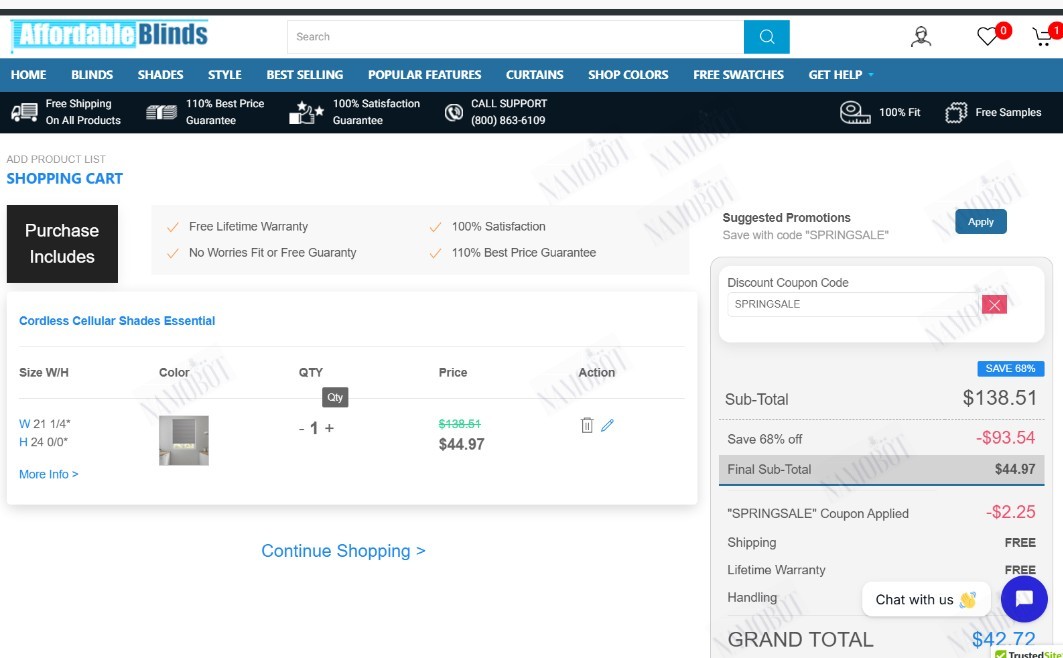Open the user account icon
This screenshot has width=1063, height=658.
pyautogui.click(x=920, y=37)
